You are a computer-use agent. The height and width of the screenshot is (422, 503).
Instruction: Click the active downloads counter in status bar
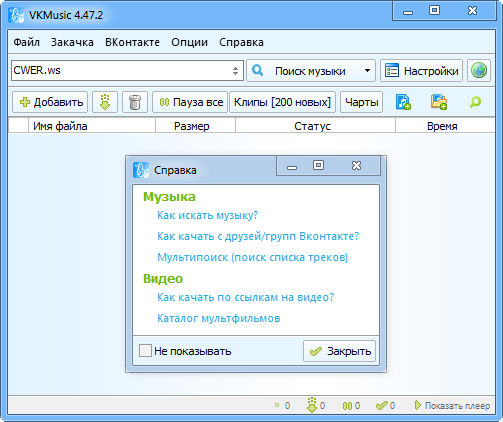[316, 405]
